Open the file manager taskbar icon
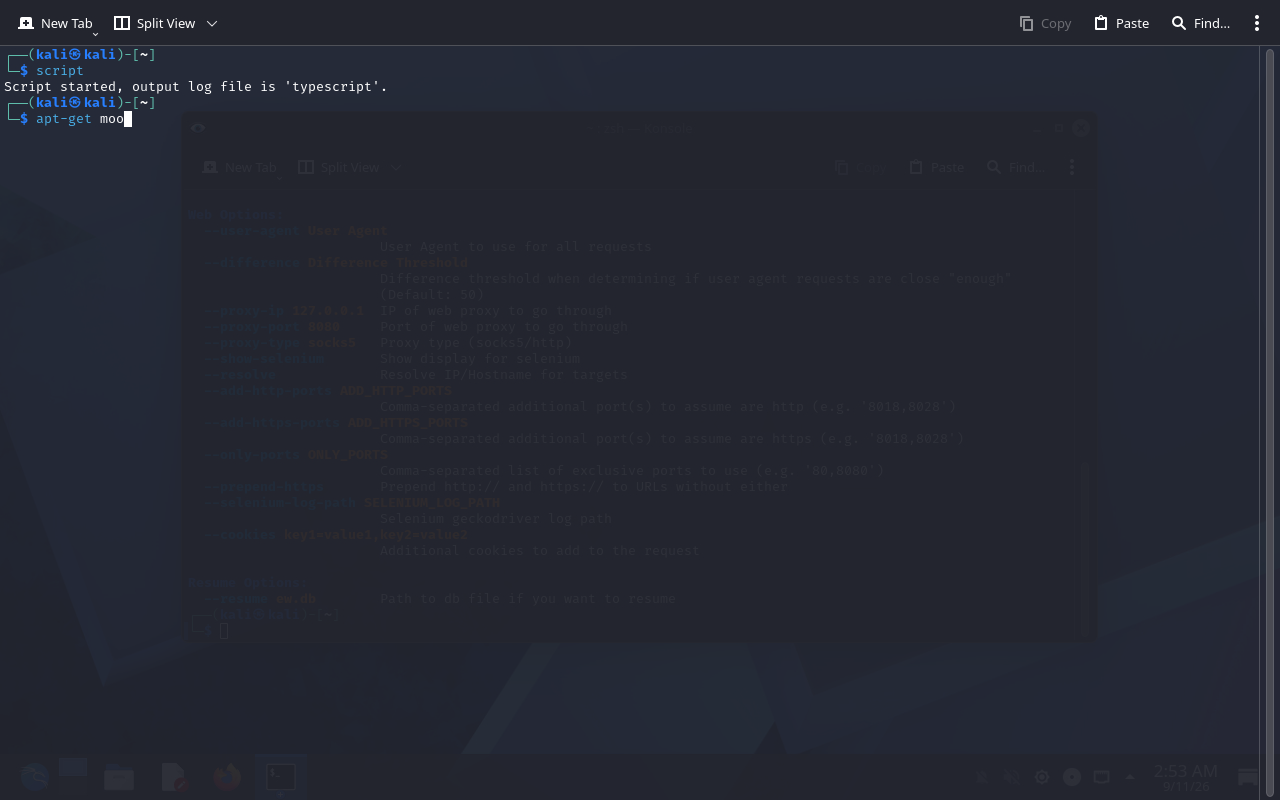This screenshot has width=1280, height=800. (x=119, y=777)
